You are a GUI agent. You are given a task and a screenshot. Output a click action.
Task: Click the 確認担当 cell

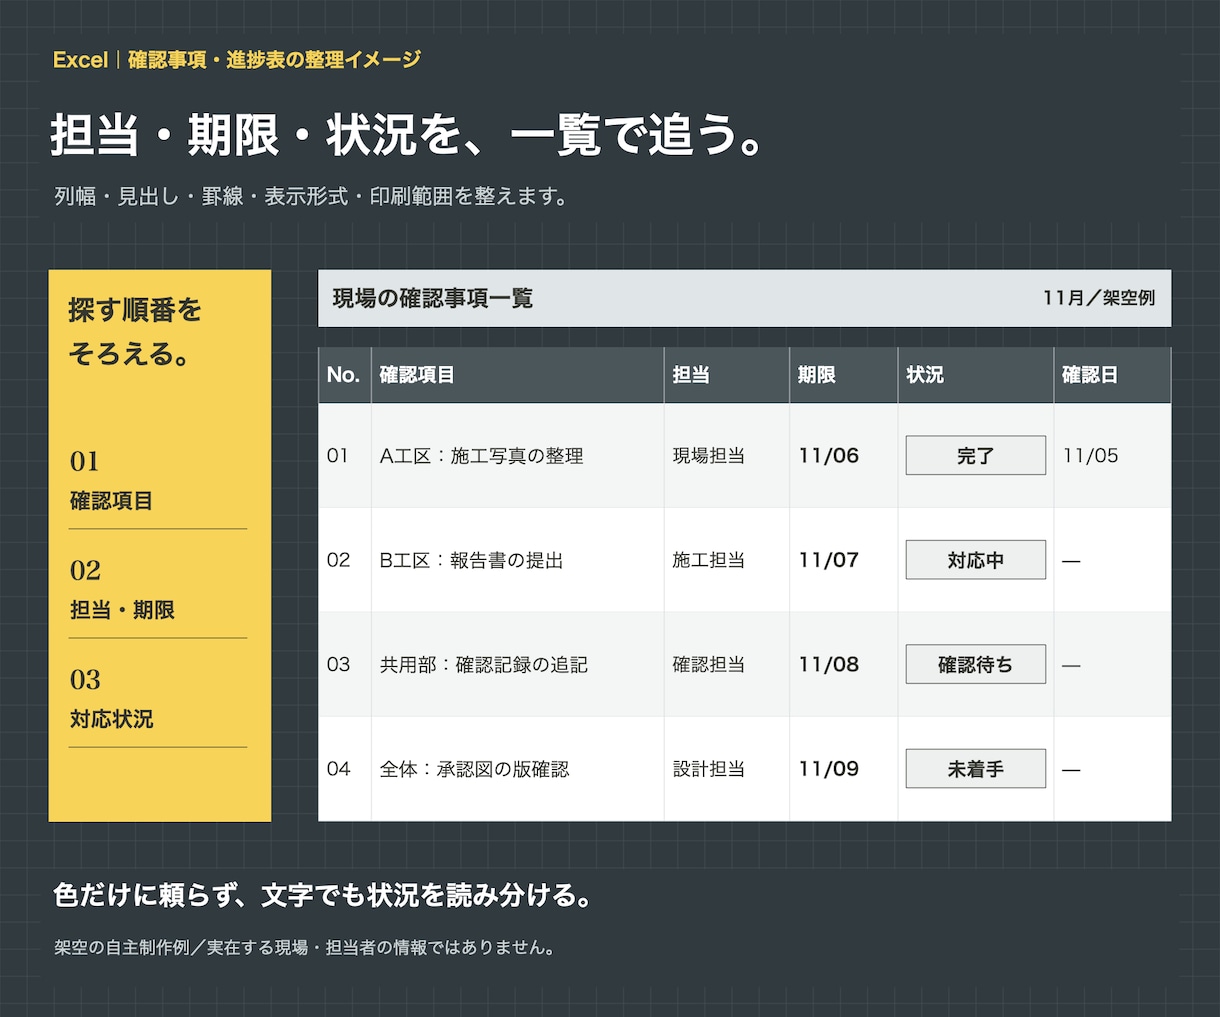point(726,664)
